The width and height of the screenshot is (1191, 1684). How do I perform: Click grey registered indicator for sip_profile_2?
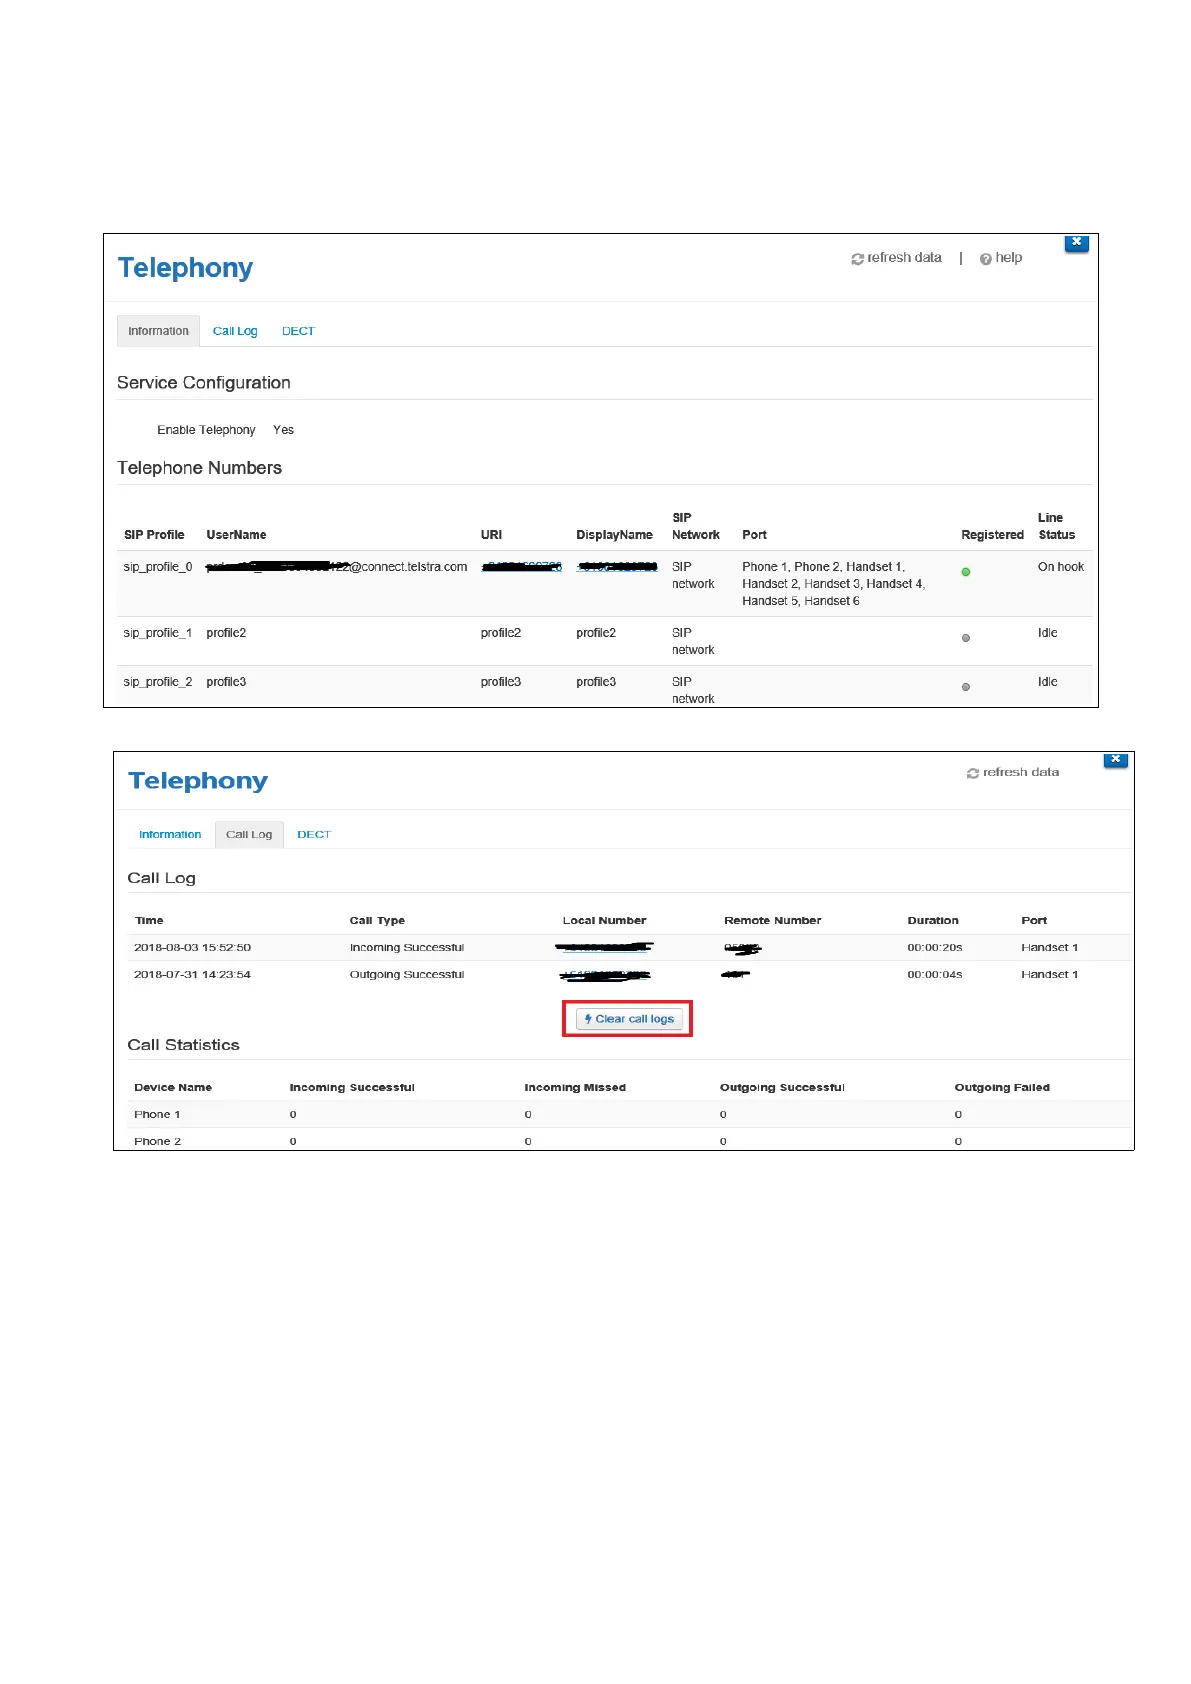tap(966, 687)
